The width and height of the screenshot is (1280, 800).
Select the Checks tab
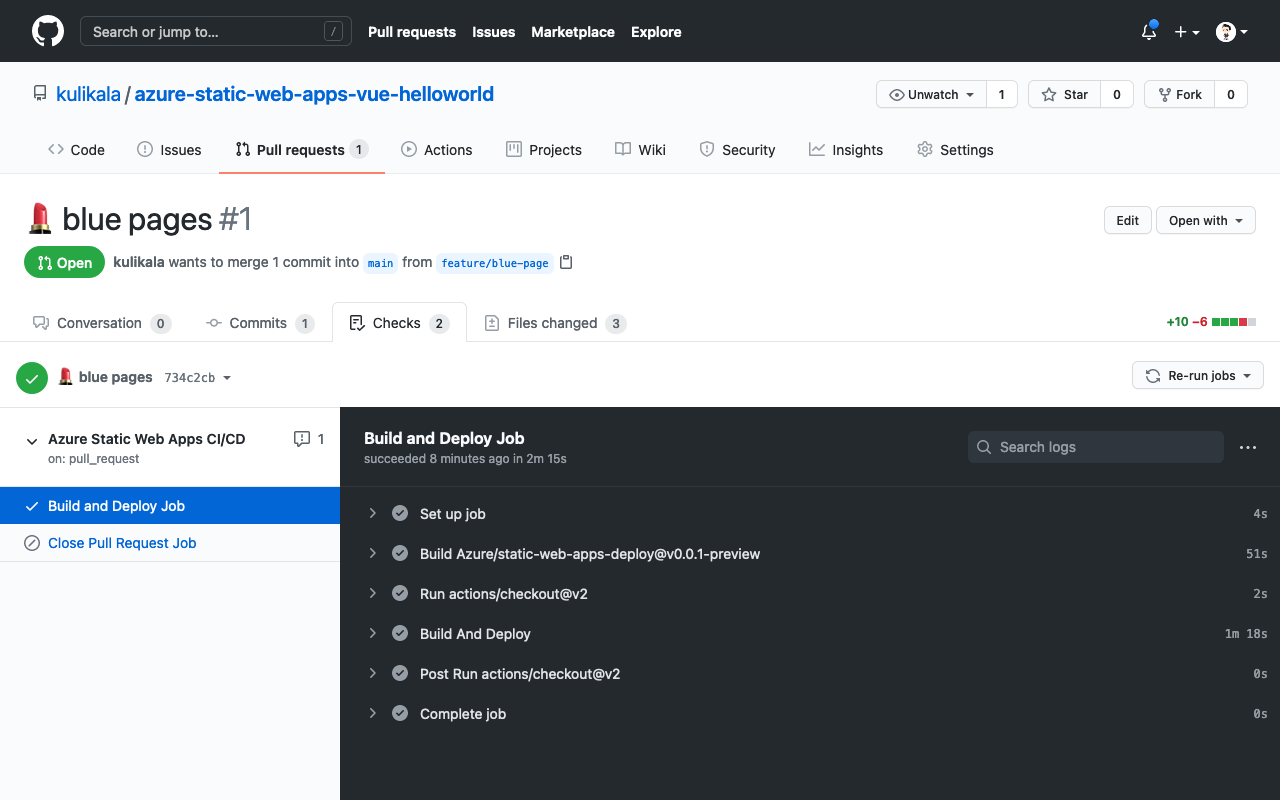pyautogui.click(x=399, y=323)
